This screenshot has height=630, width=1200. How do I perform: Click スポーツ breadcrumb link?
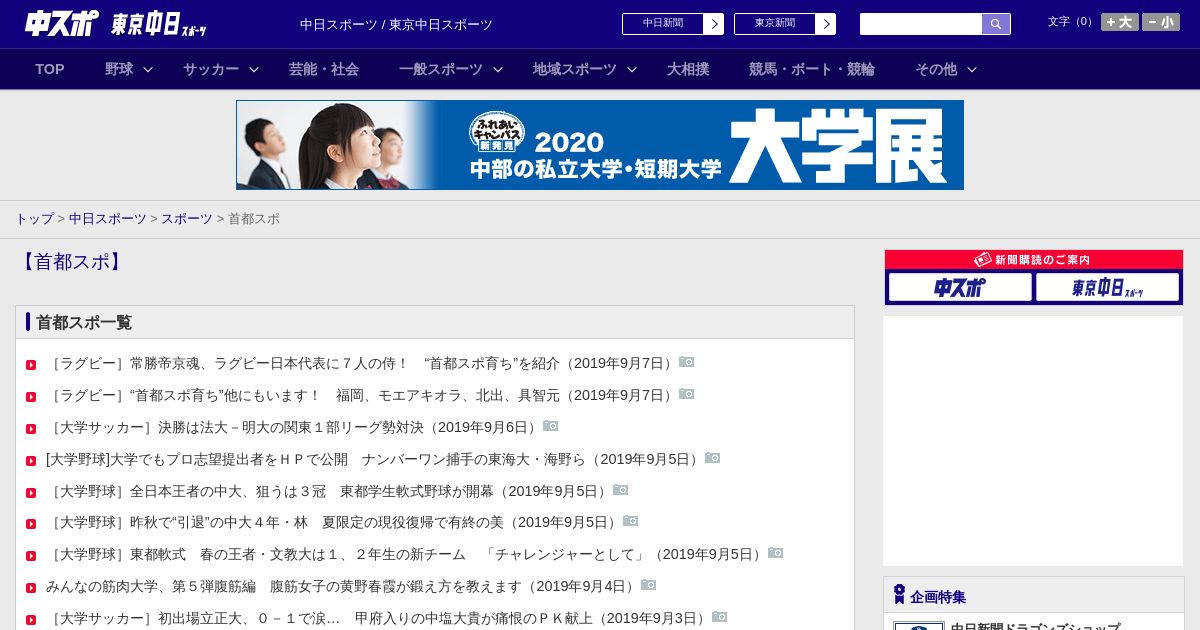tap(187, 218)
